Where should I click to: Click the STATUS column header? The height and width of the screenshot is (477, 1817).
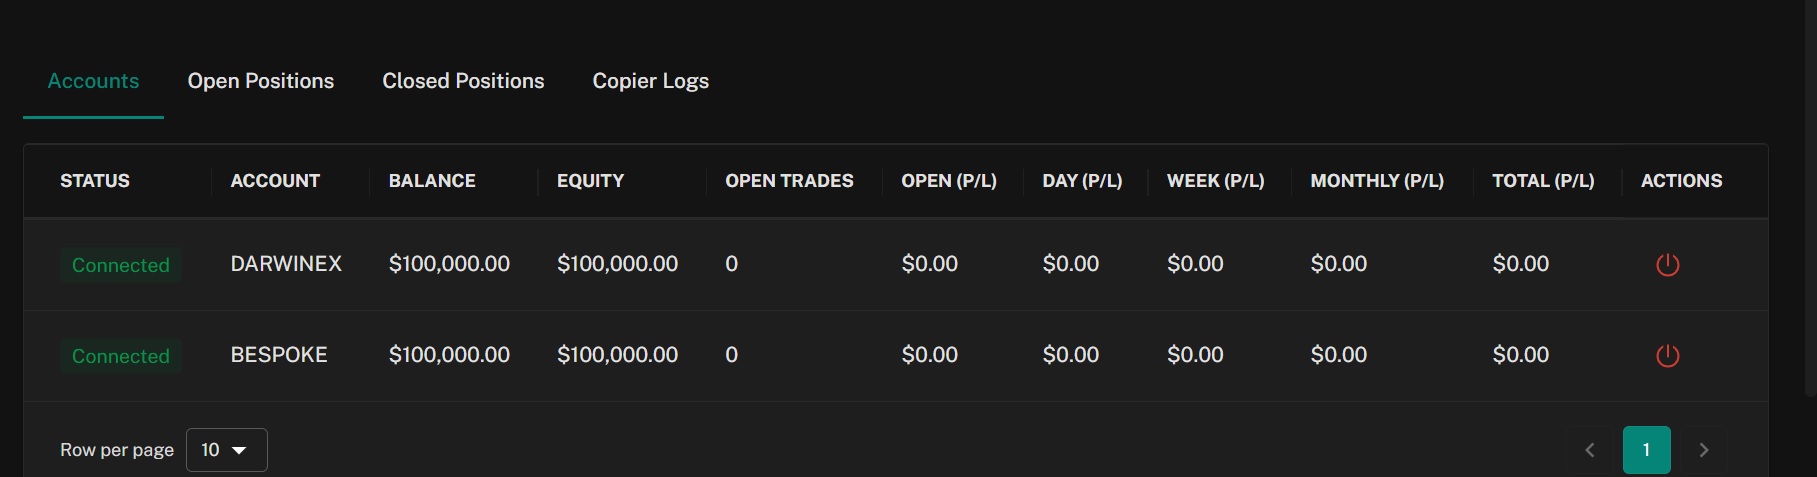[x=95, y=181]
